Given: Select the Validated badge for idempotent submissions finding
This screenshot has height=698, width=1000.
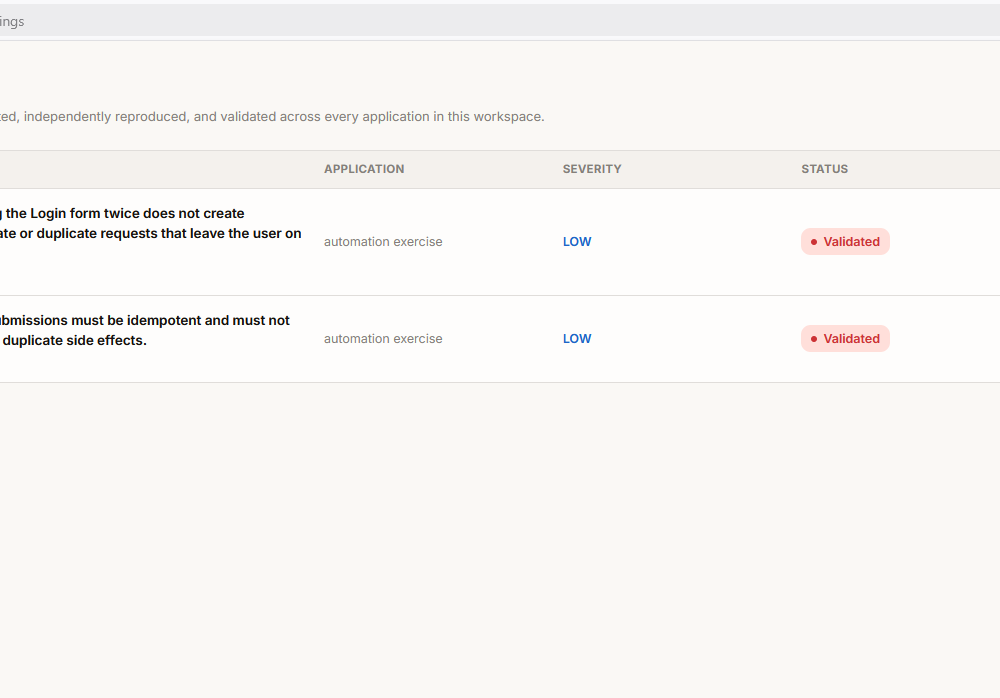Looking at the screenshot, I should click(x=845, y=339).
